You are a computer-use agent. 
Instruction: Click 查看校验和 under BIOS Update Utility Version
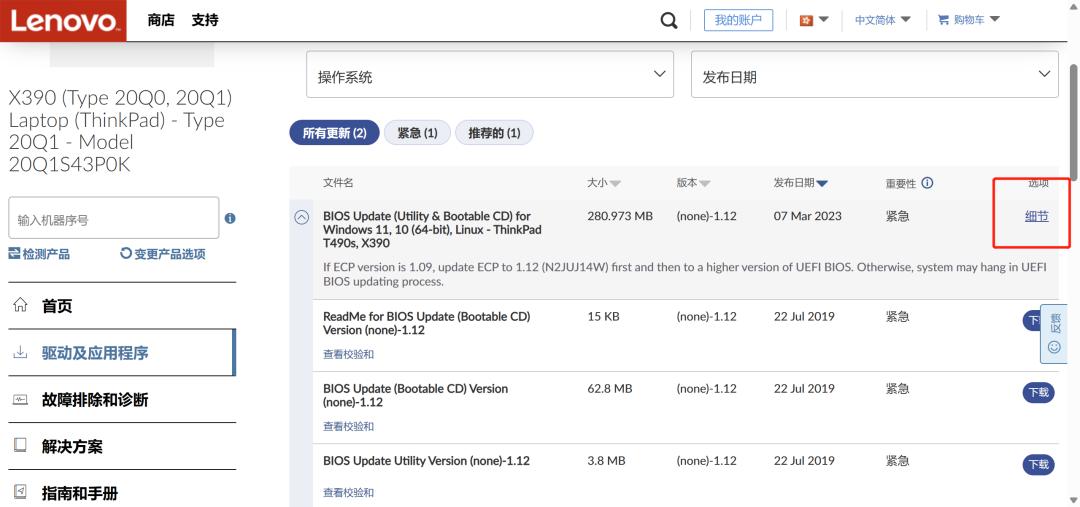point(349,493)
